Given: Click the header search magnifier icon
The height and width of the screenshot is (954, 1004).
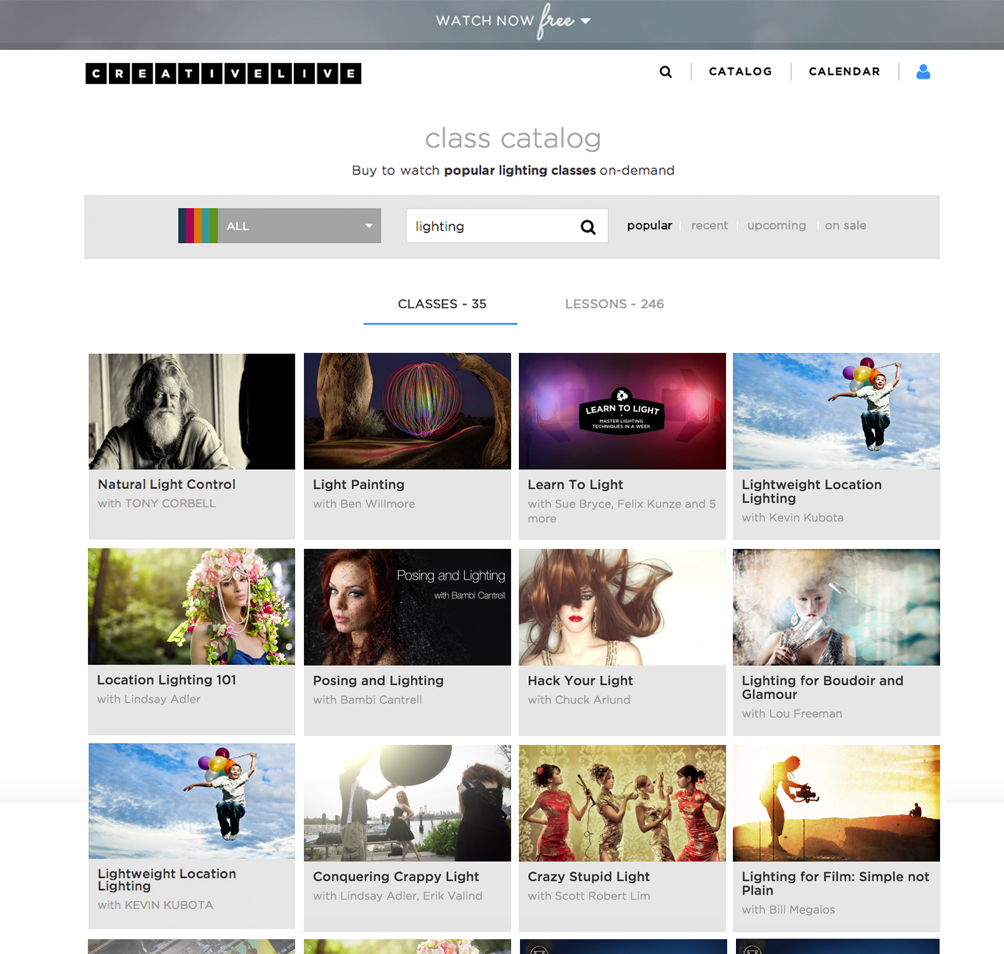Looking at the screenshot, I should (666, 72).
